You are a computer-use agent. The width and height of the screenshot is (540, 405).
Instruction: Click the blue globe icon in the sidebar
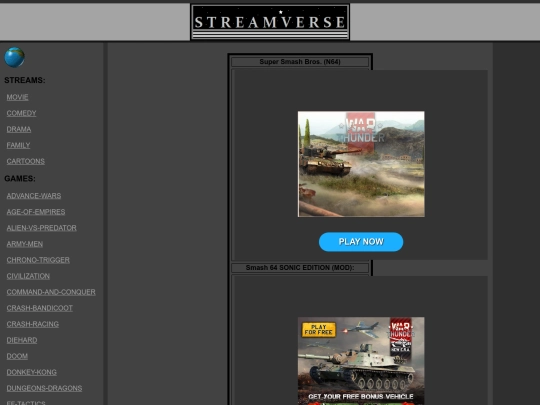click(14, 57)
